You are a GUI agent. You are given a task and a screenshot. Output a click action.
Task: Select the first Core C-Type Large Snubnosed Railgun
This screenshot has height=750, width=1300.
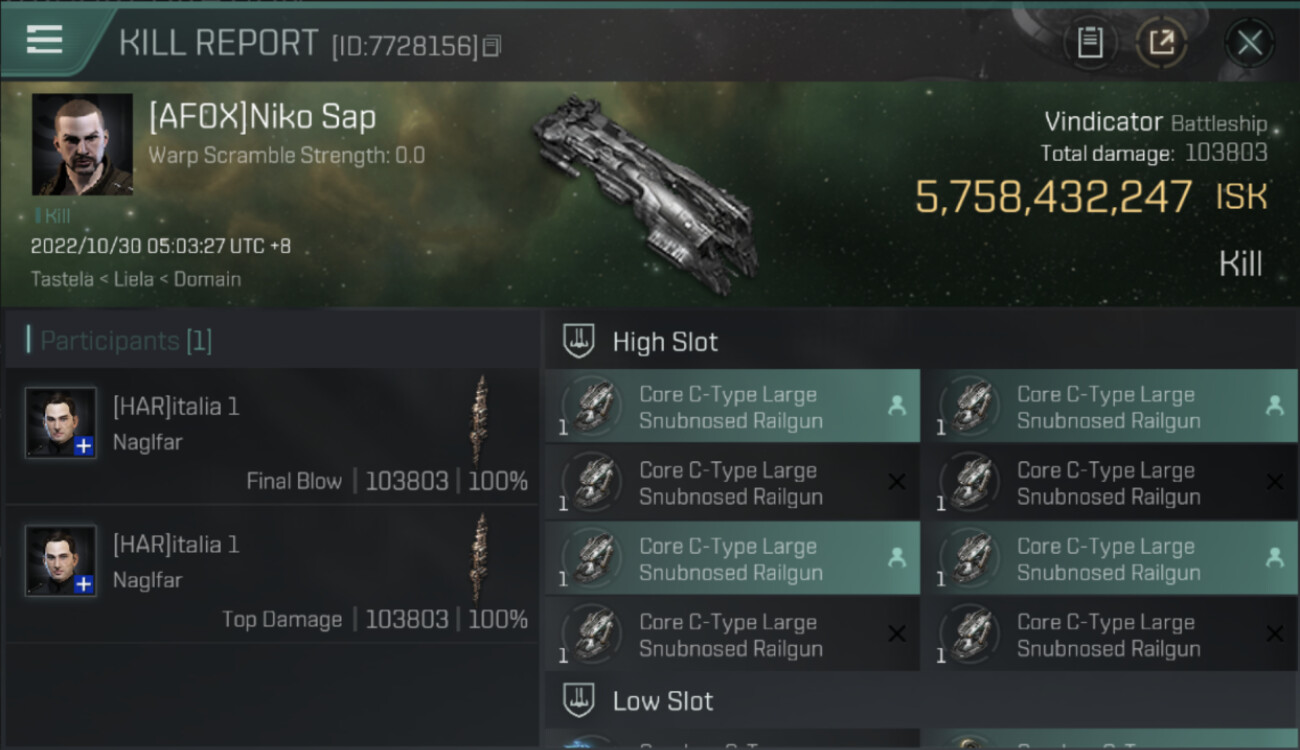click(730, 407)
